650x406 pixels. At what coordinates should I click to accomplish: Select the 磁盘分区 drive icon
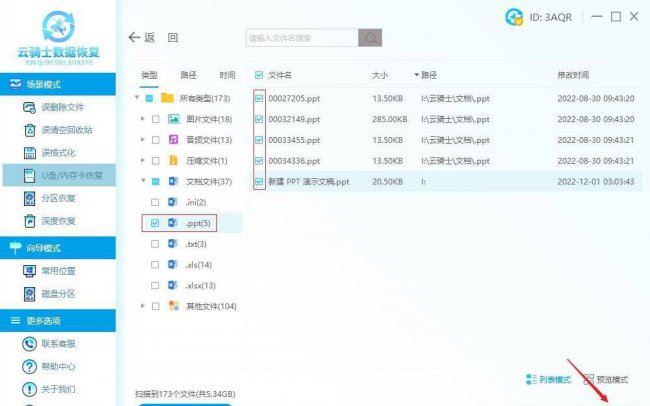pyautogui.click(x=29, y=294)
